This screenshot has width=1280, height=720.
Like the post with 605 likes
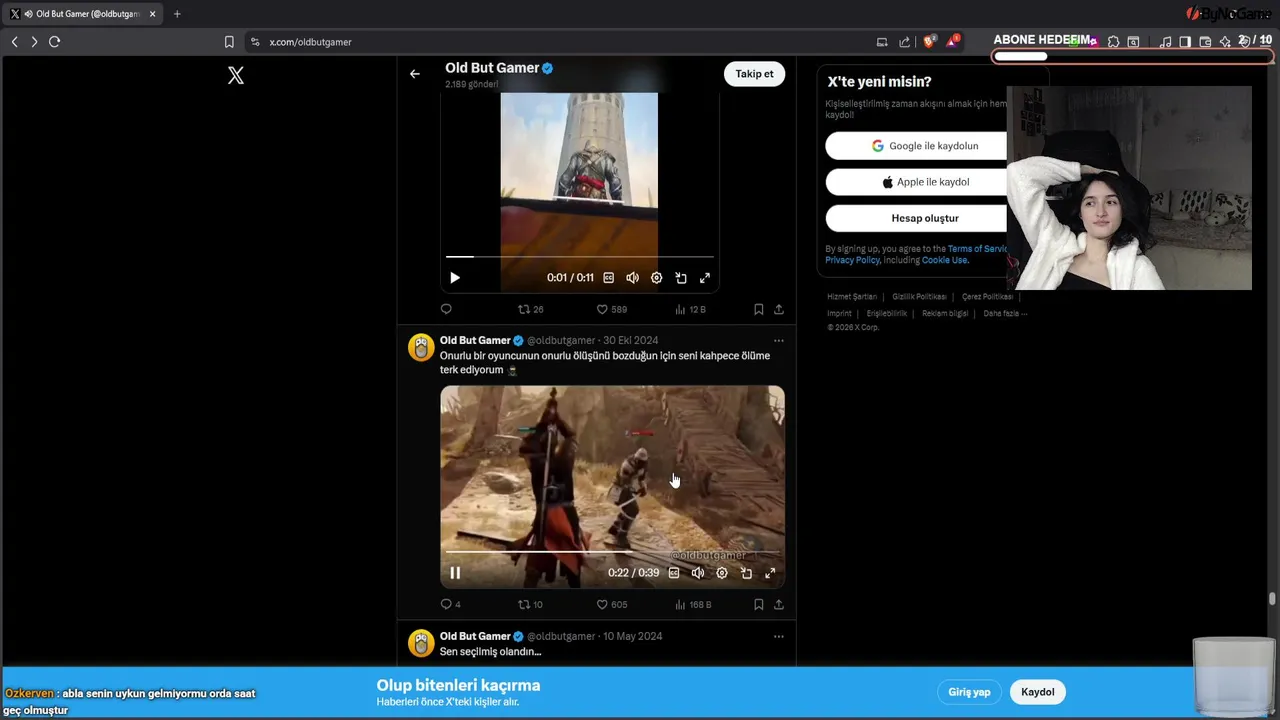[x=611, y=605]
